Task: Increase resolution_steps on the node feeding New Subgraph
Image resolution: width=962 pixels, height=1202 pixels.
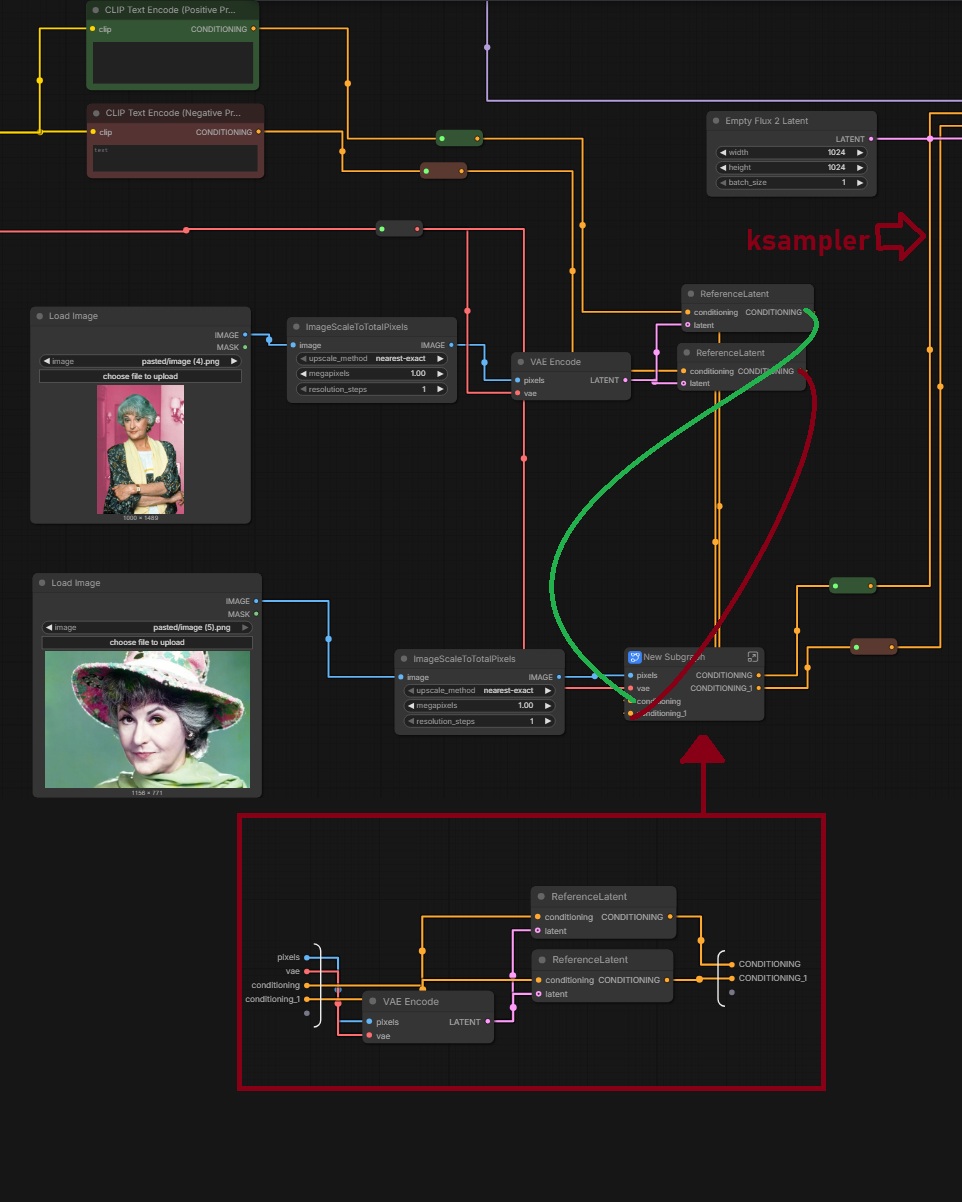Action: pyautogui.click(x=548, y=721)
